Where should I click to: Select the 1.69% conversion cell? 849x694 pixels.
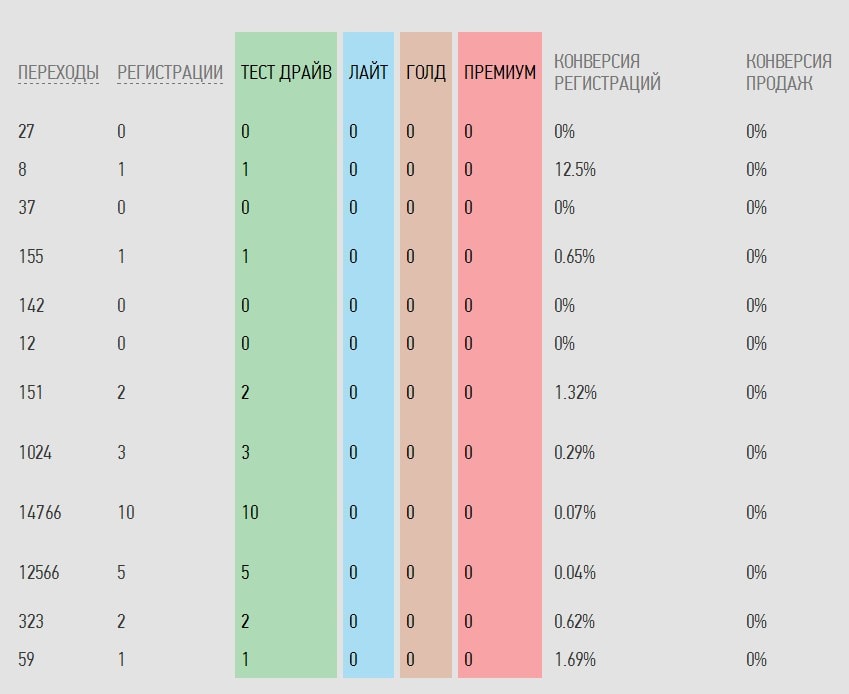click(x=575, y=659)
